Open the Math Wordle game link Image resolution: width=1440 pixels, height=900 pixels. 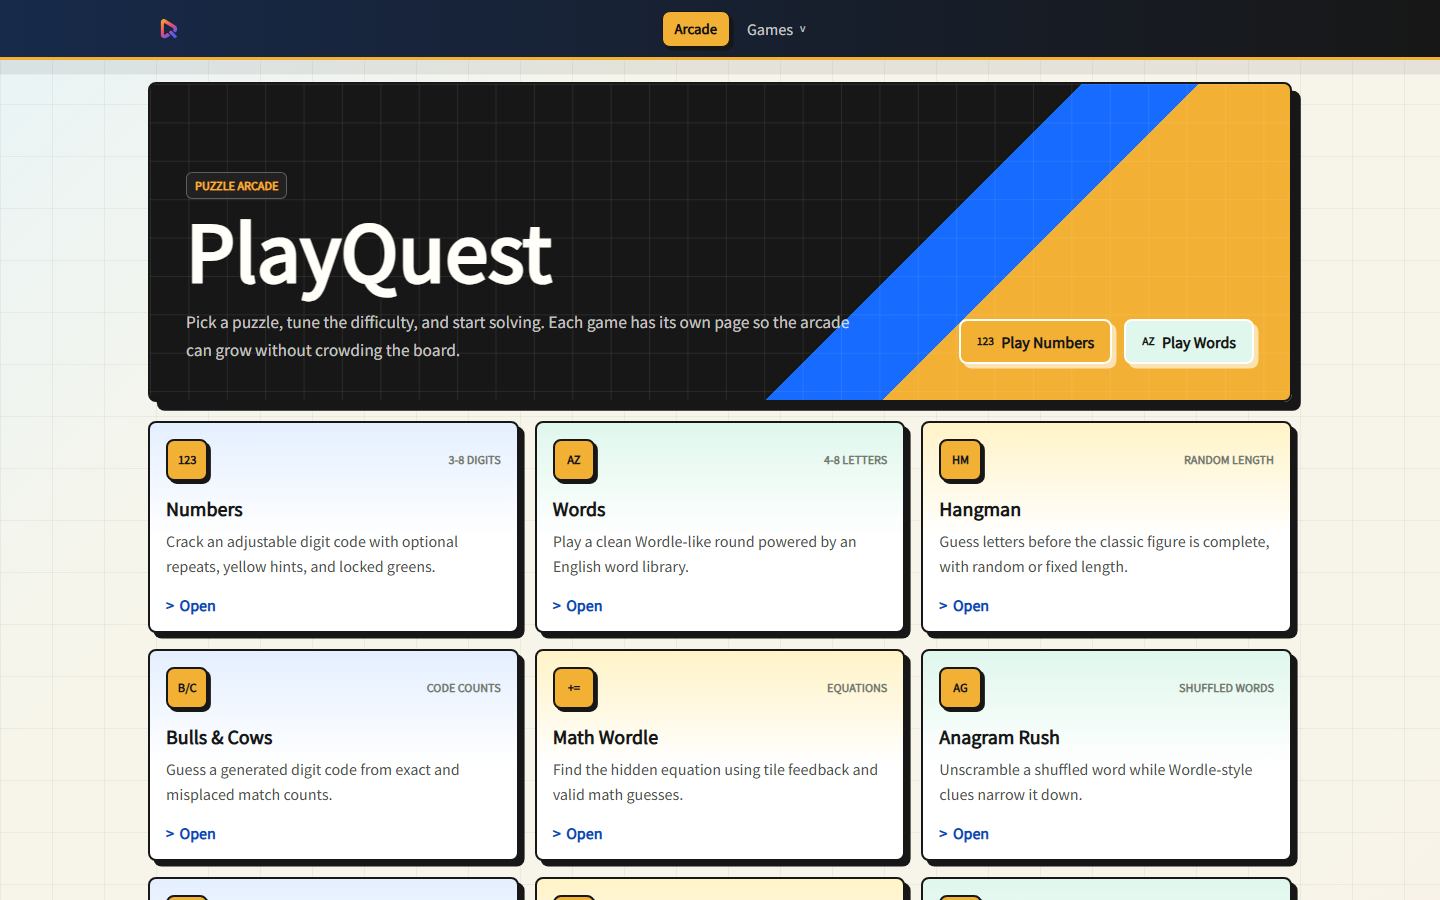point(578,834)
